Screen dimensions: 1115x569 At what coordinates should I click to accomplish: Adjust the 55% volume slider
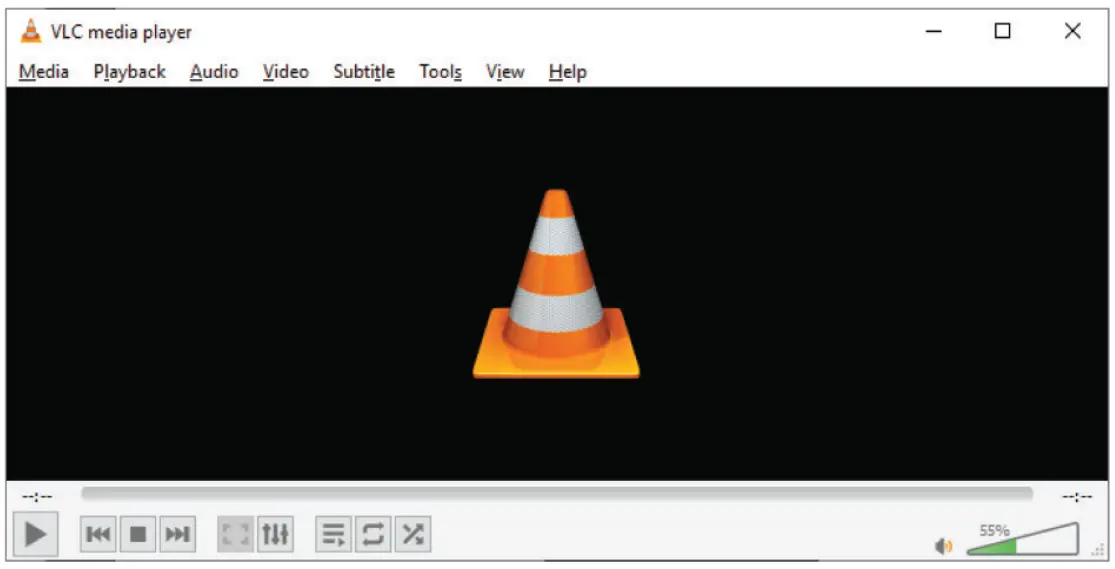[x=1023, y=539]
